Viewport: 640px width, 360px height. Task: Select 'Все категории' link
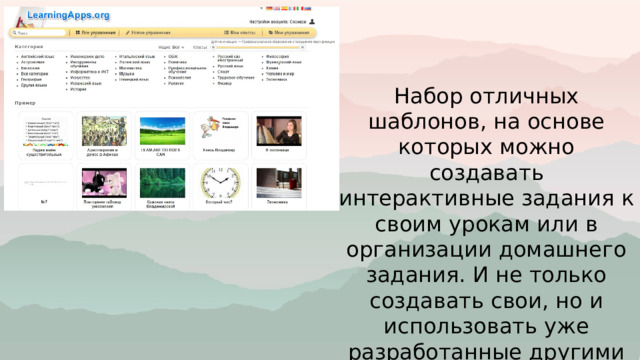coord(35,74)
